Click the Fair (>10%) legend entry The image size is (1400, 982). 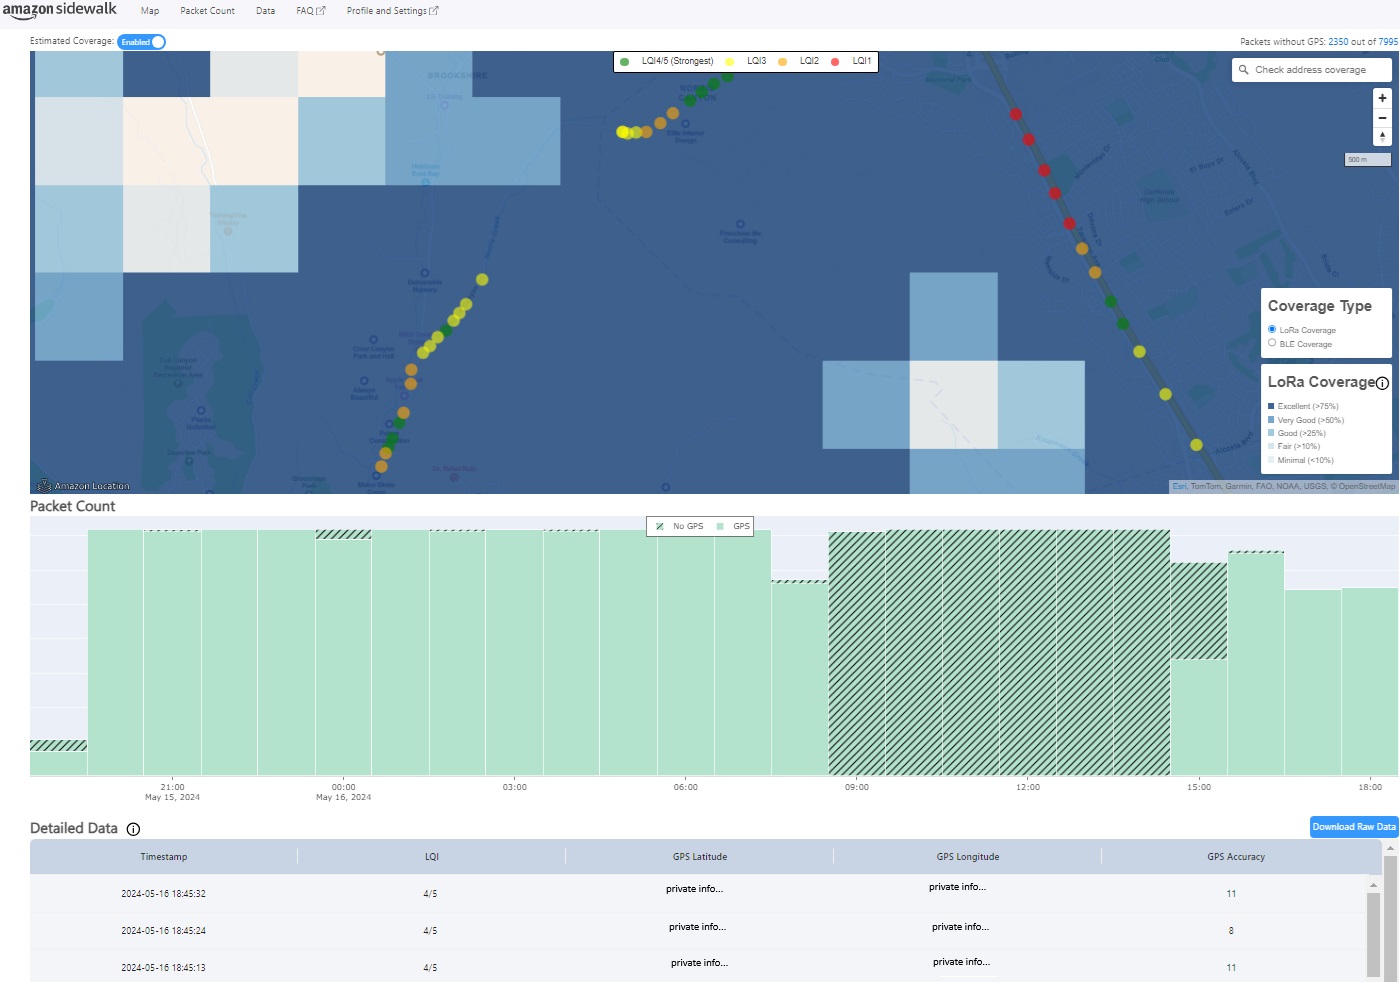click(1294, 447)
